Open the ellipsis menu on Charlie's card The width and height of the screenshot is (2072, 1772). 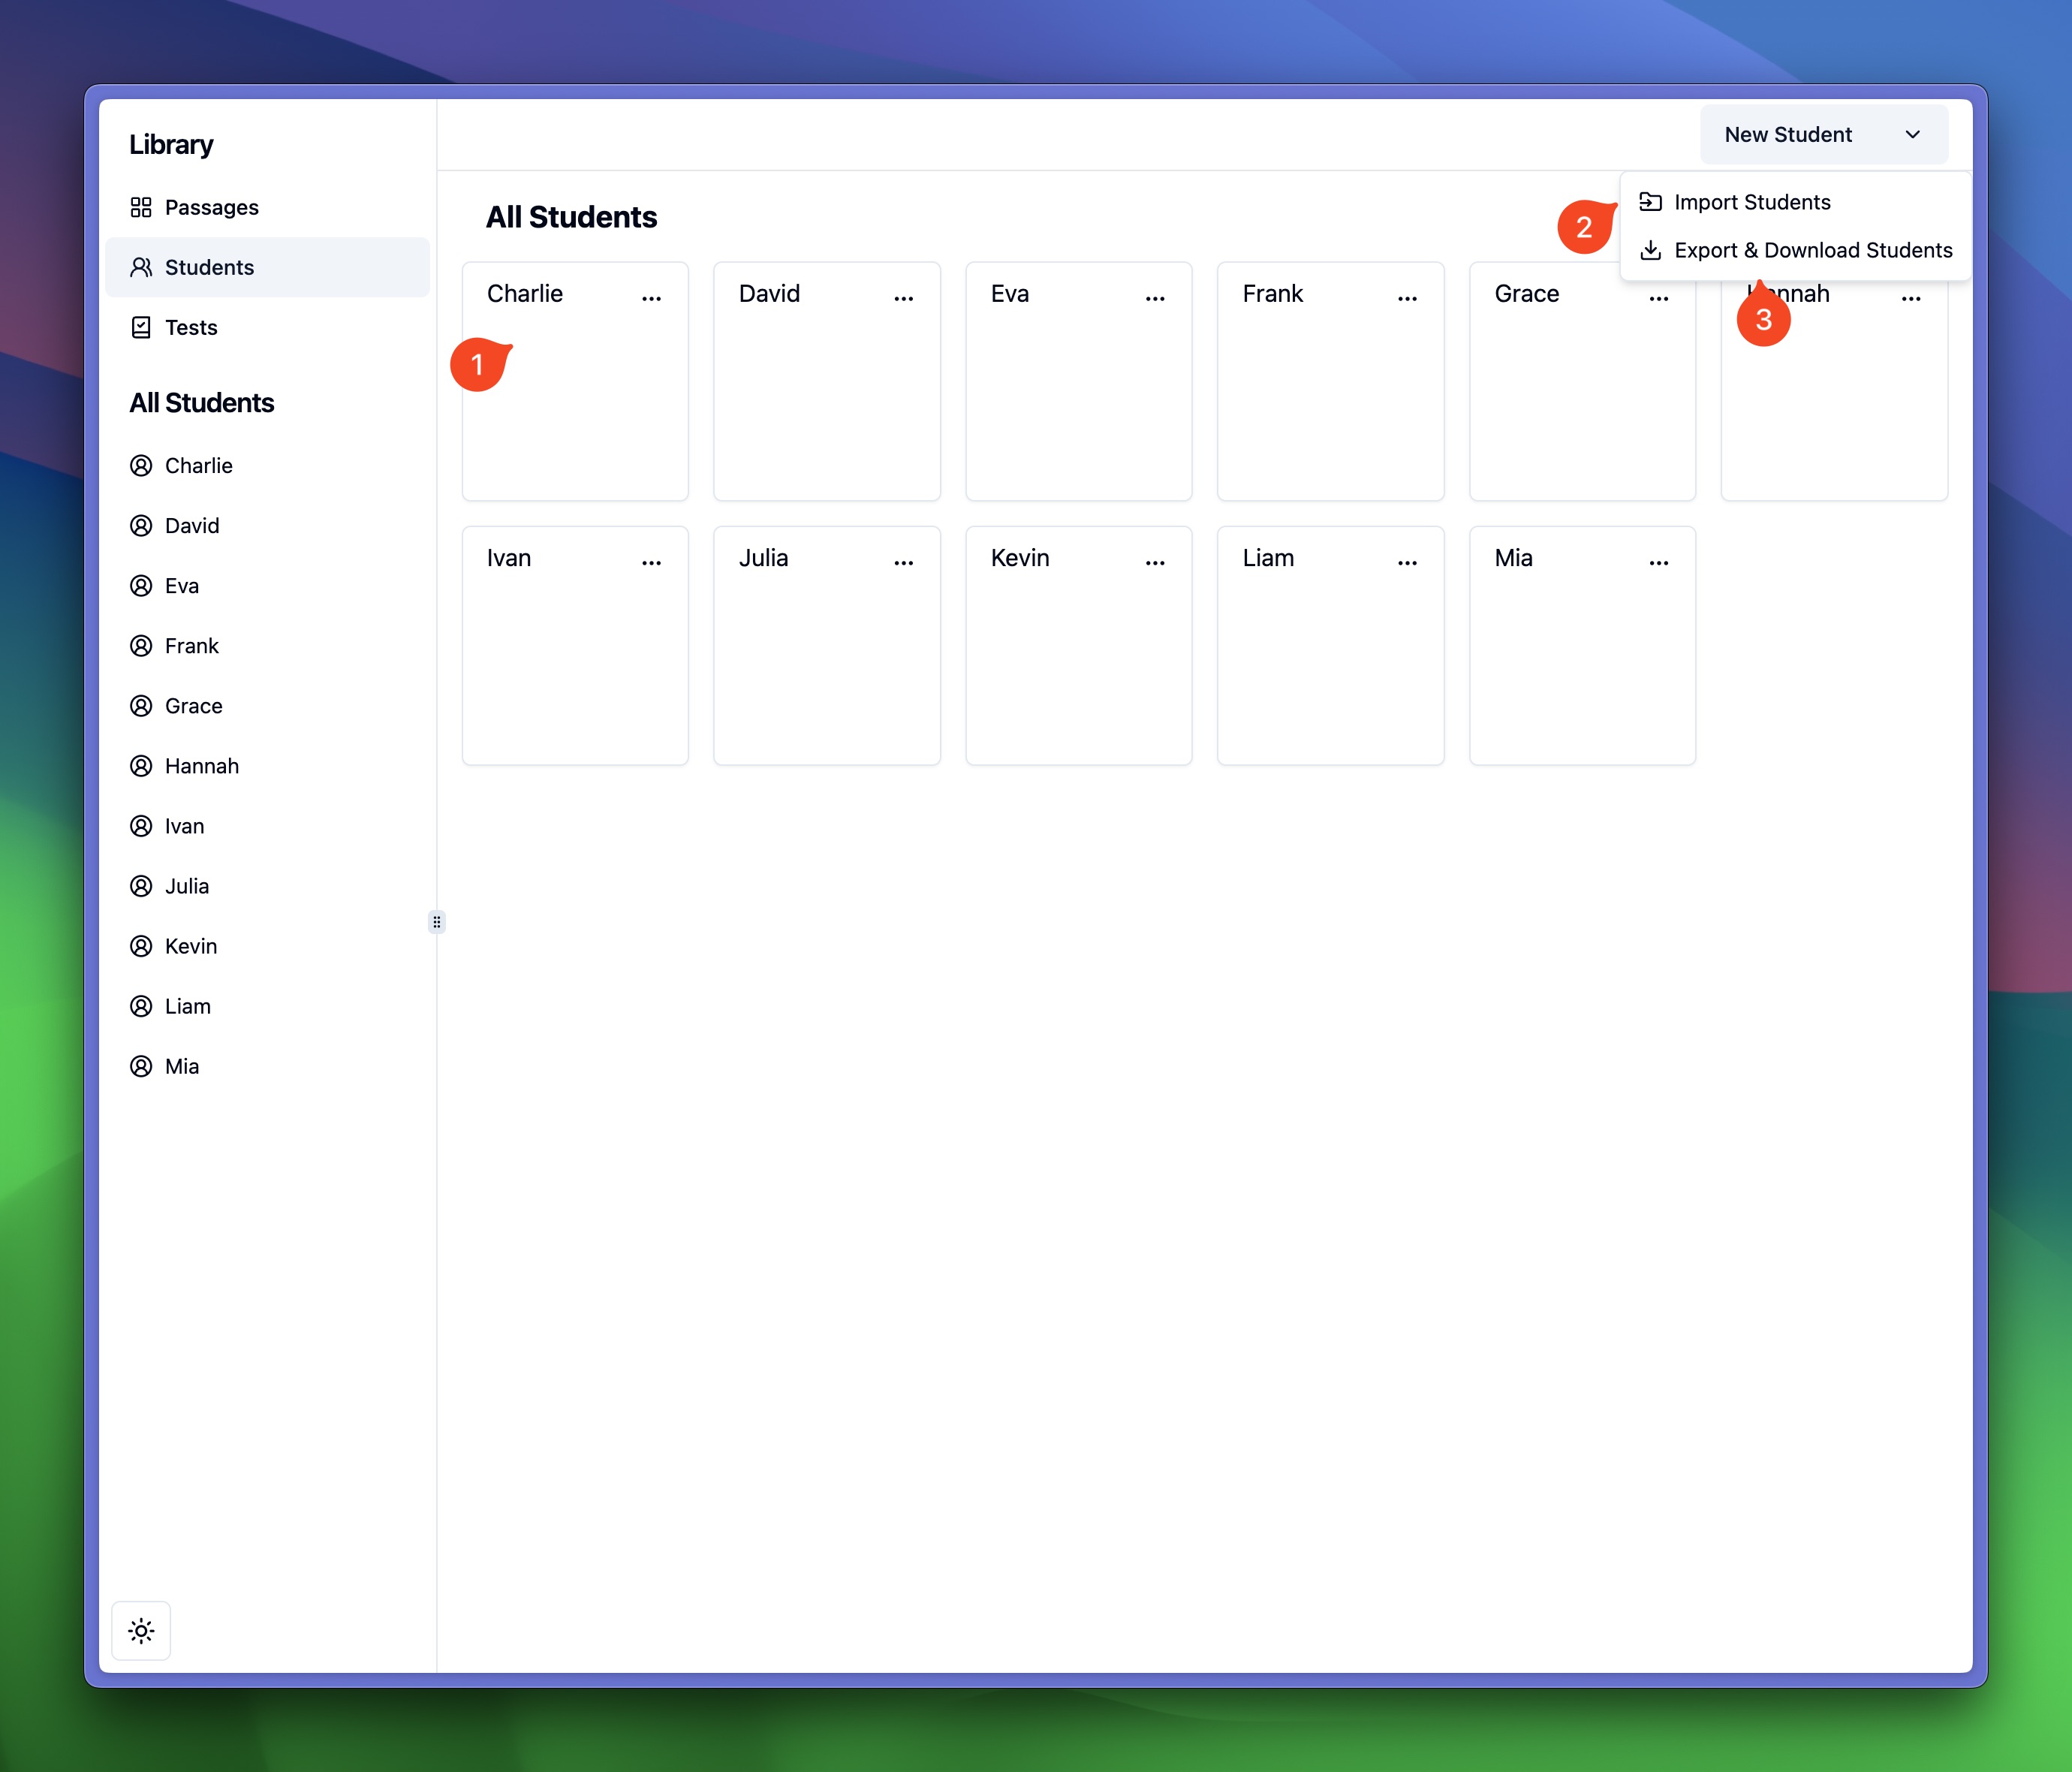(x=651, y=295)
